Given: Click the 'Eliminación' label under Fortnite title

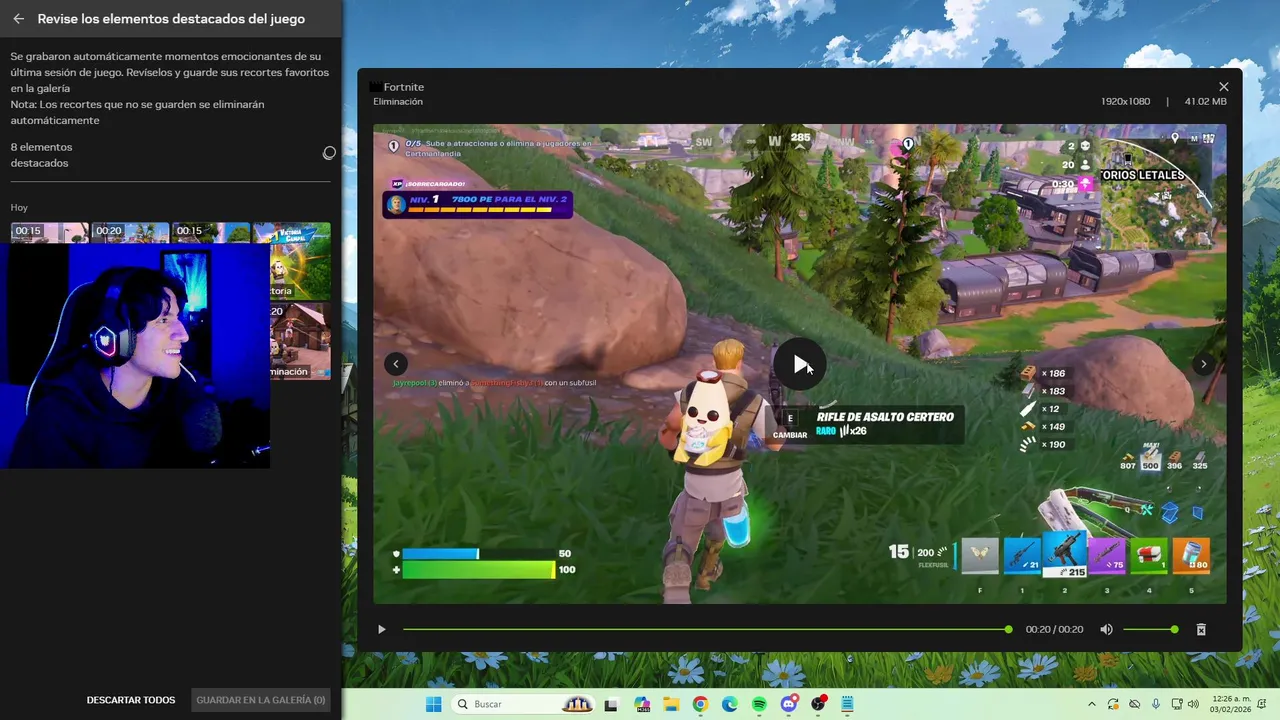Looking at the screenshot, I should click(x=398, y=102).
